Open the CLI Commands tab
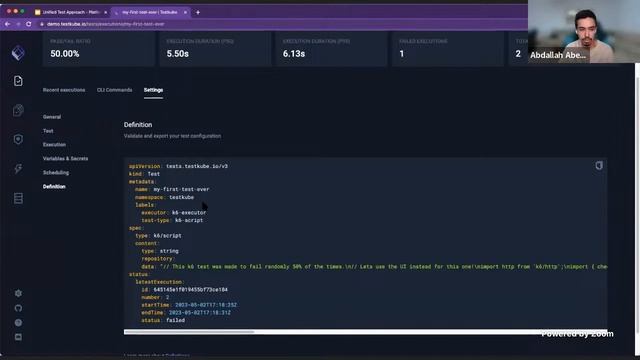 pyautogui.click(x=115, y=90)
